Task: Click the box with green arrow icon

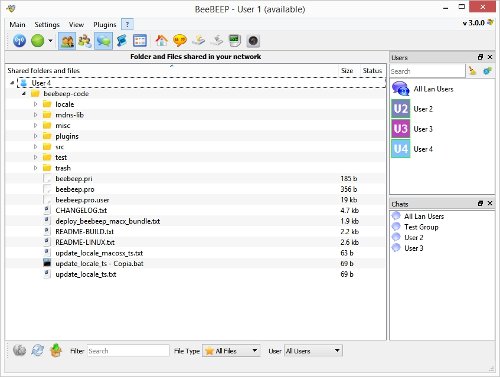Action: point(56,350)
